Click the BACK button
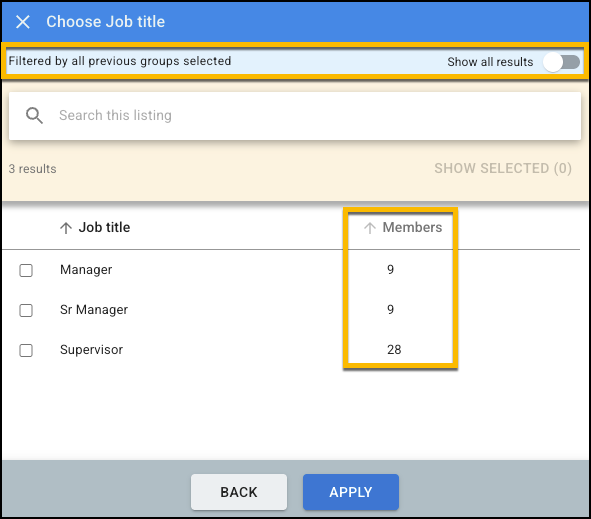Viewport: 591px width, 519px height. coord(239,492)
